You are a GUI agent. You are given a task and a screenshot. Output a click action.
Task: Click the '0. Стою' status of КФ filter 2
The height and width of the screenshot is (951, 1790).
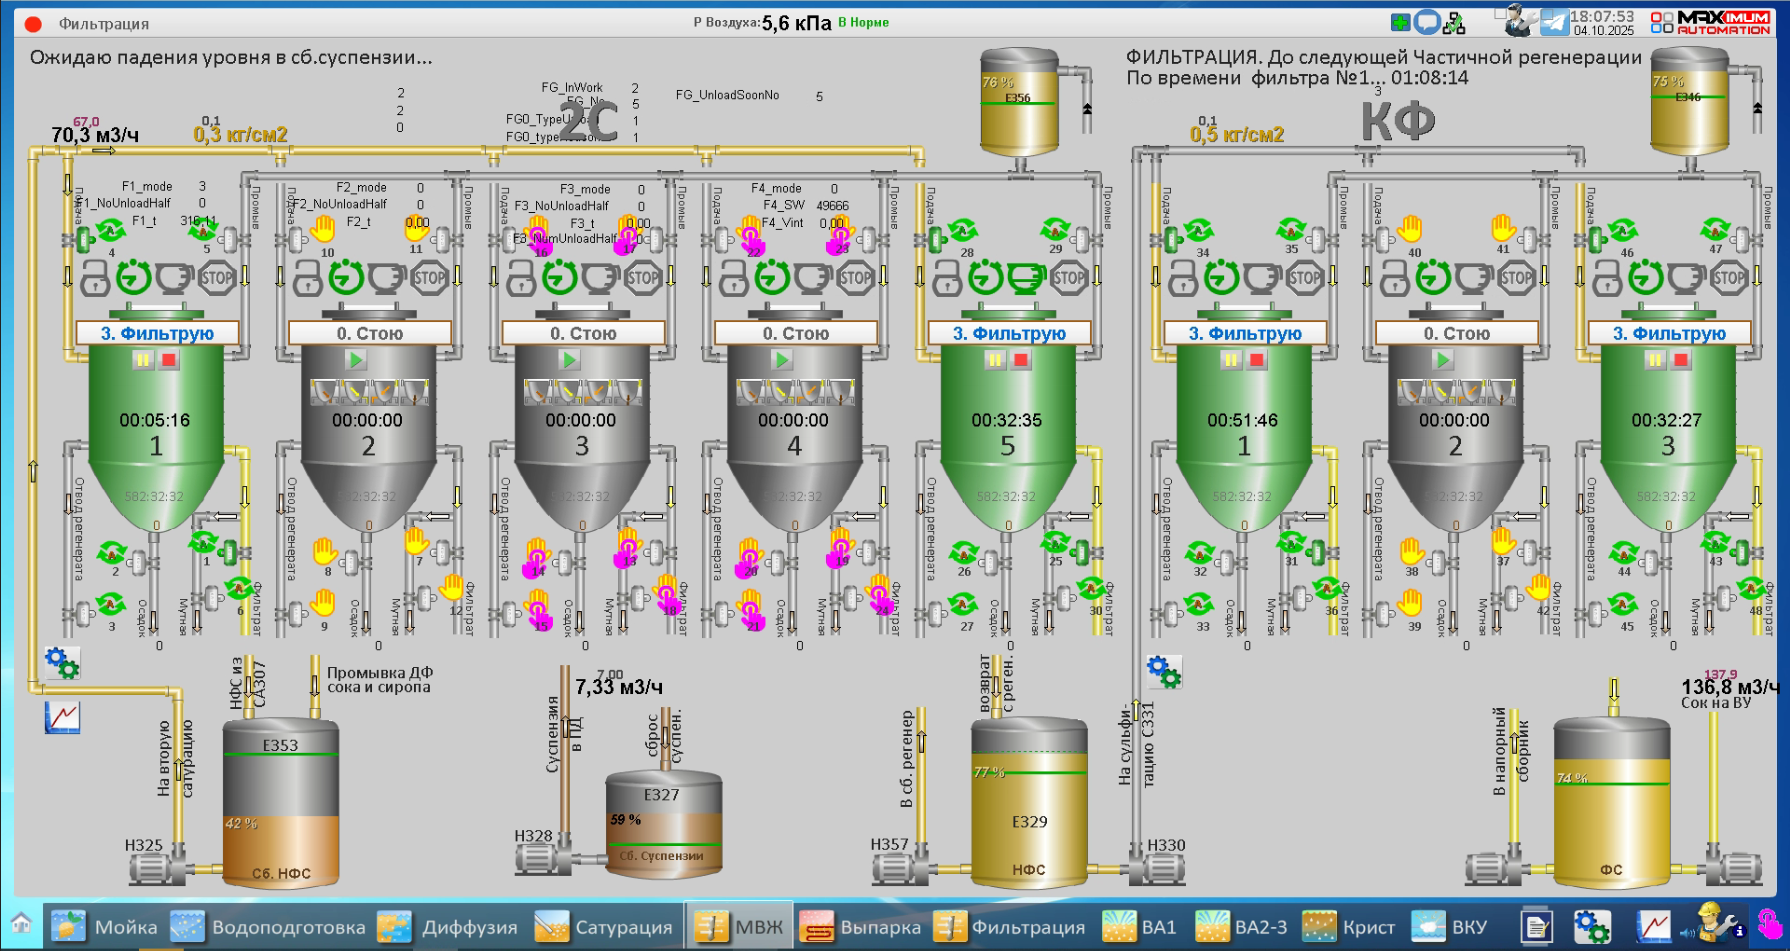pos(1456,333)
